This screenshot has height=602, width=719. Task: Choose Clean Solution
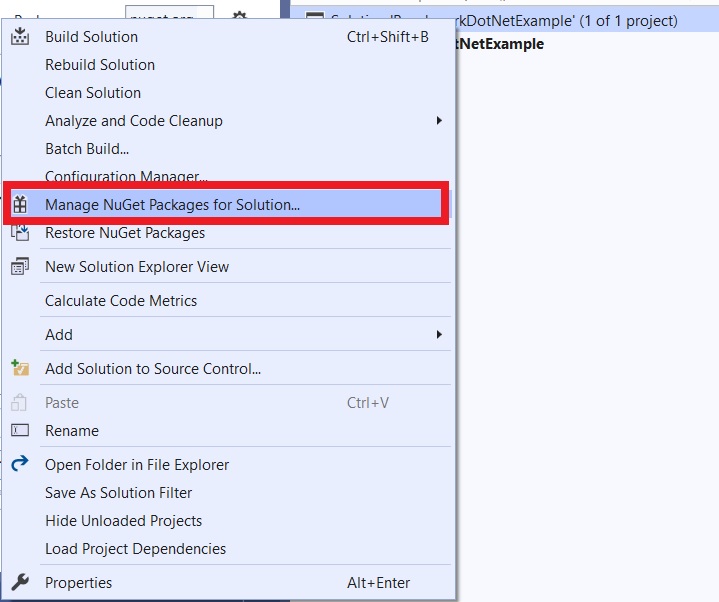coord(93,93)
